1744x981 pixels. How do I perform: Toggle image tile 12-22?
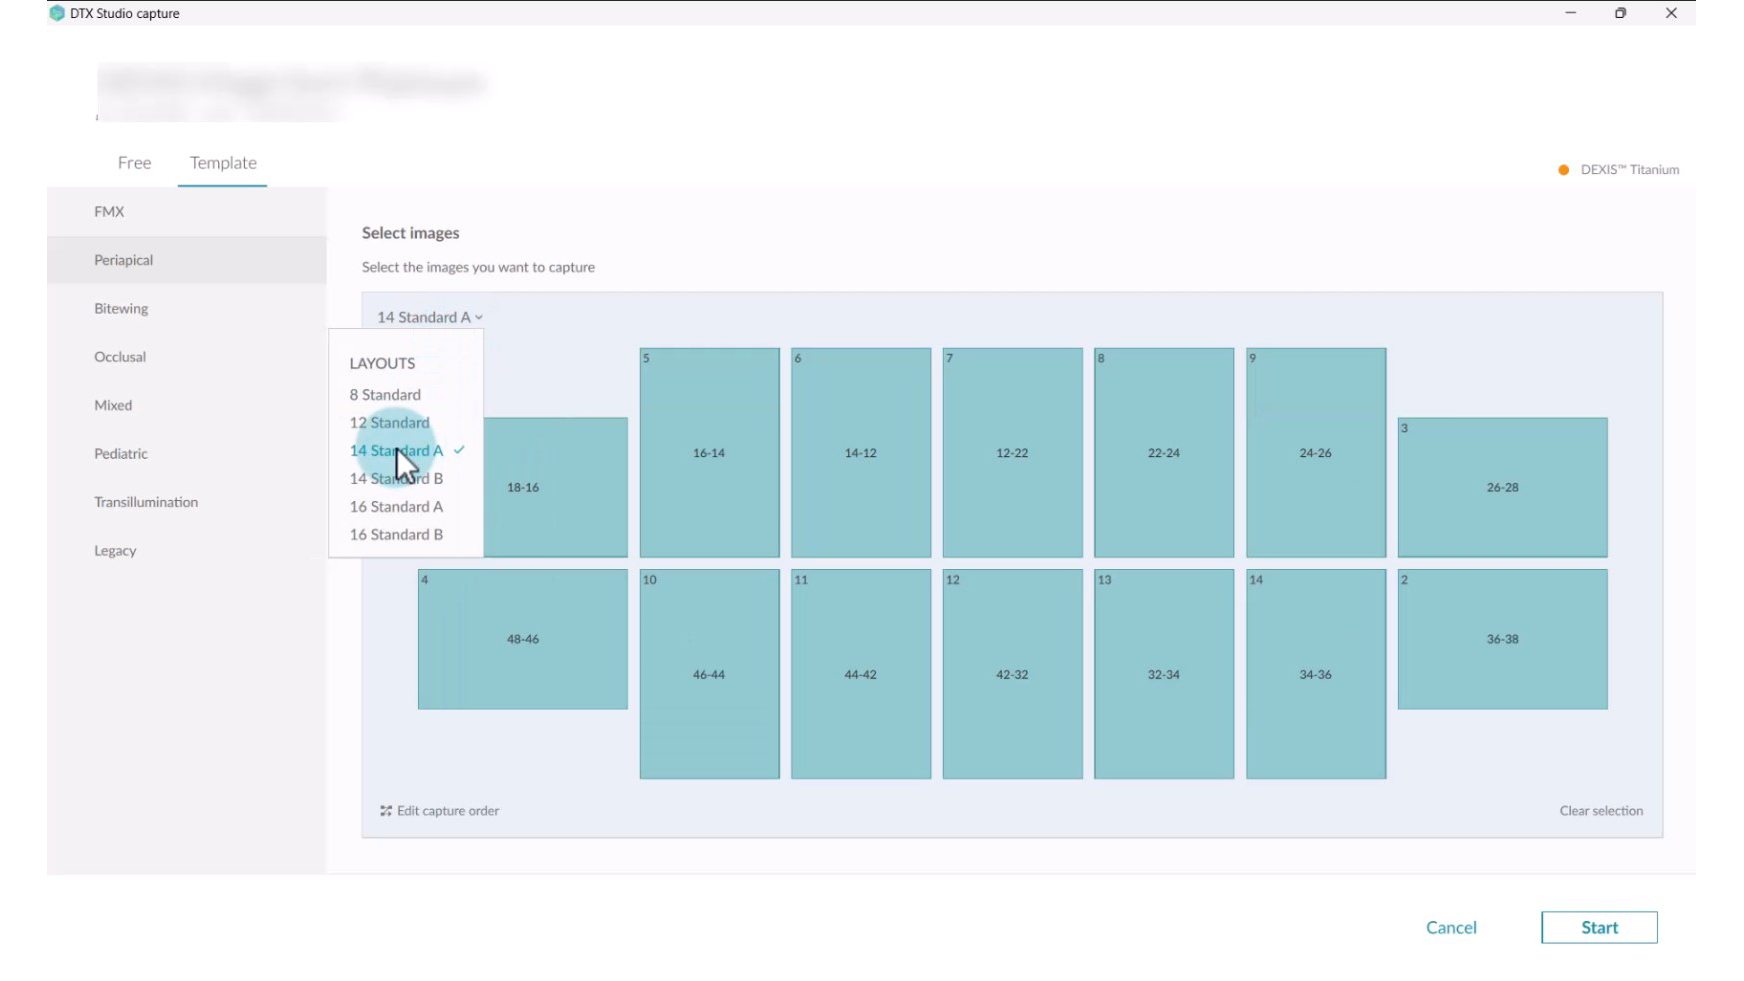tap(1012, 453)
